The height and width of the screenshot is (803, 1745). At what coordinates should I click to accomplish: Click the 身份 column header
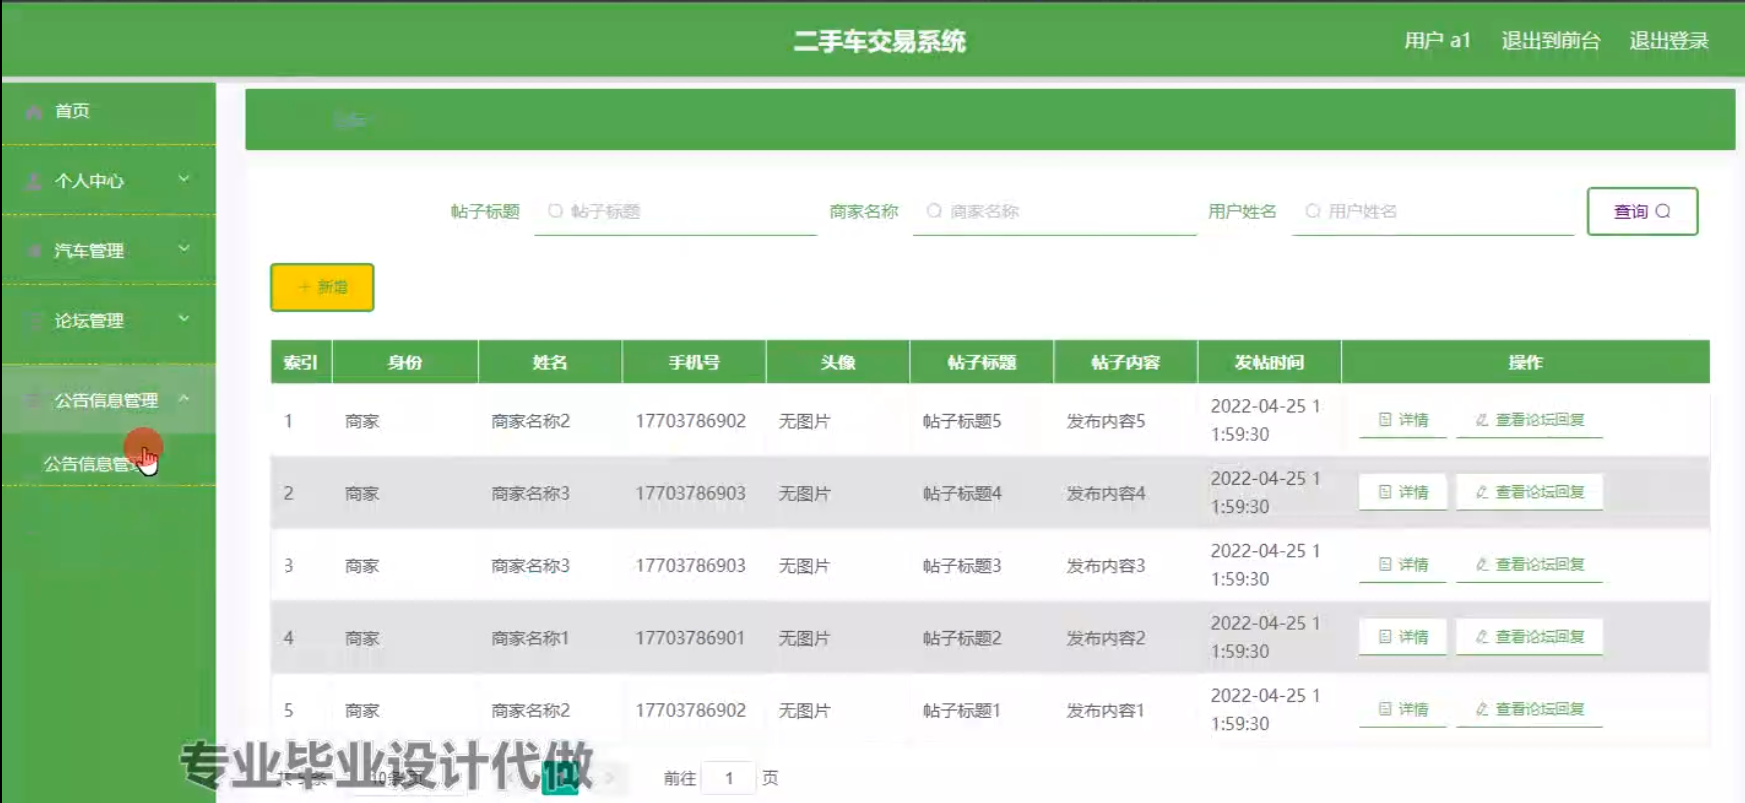[405, 362]
